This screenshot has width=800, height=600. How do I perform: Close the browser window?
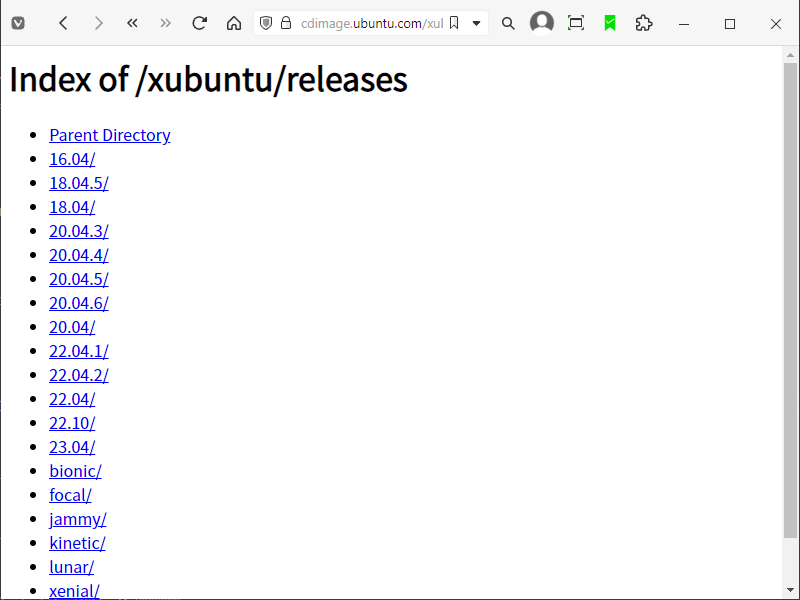click(776, 24)
